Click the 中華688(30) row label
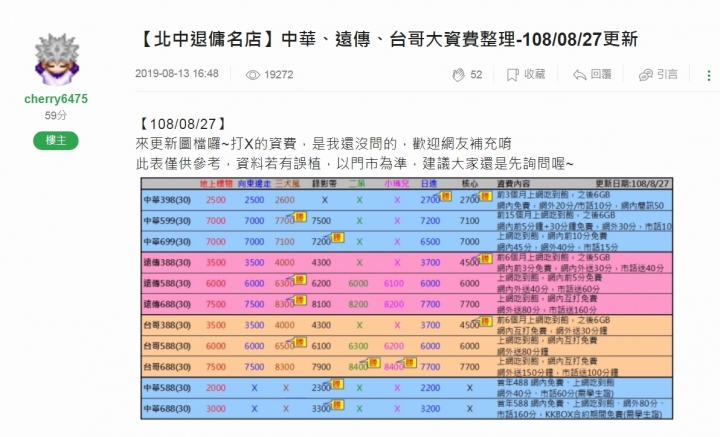Viewport: 720px width, 437px height. 167,409
